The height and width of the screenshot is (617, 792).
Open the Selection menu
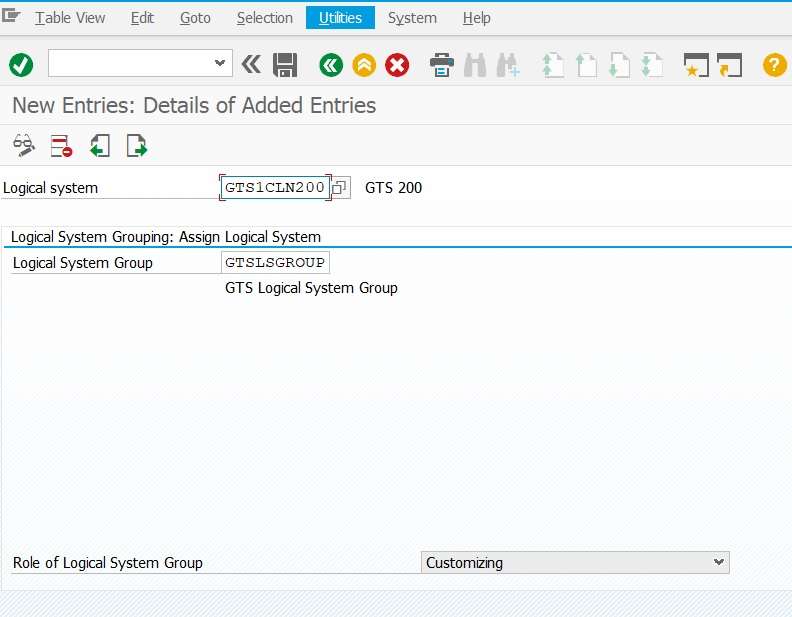pos(265,18)
